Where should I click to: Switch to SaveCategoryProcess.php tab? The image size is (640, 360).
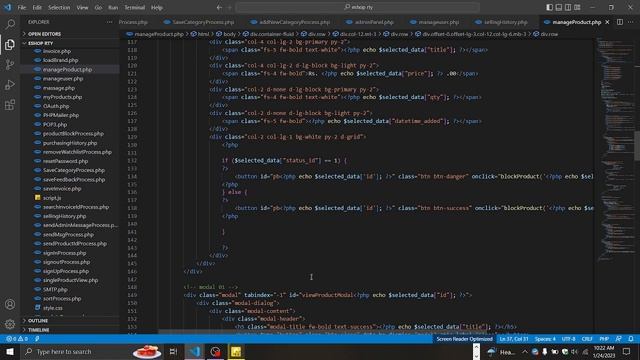click(199, 22)
